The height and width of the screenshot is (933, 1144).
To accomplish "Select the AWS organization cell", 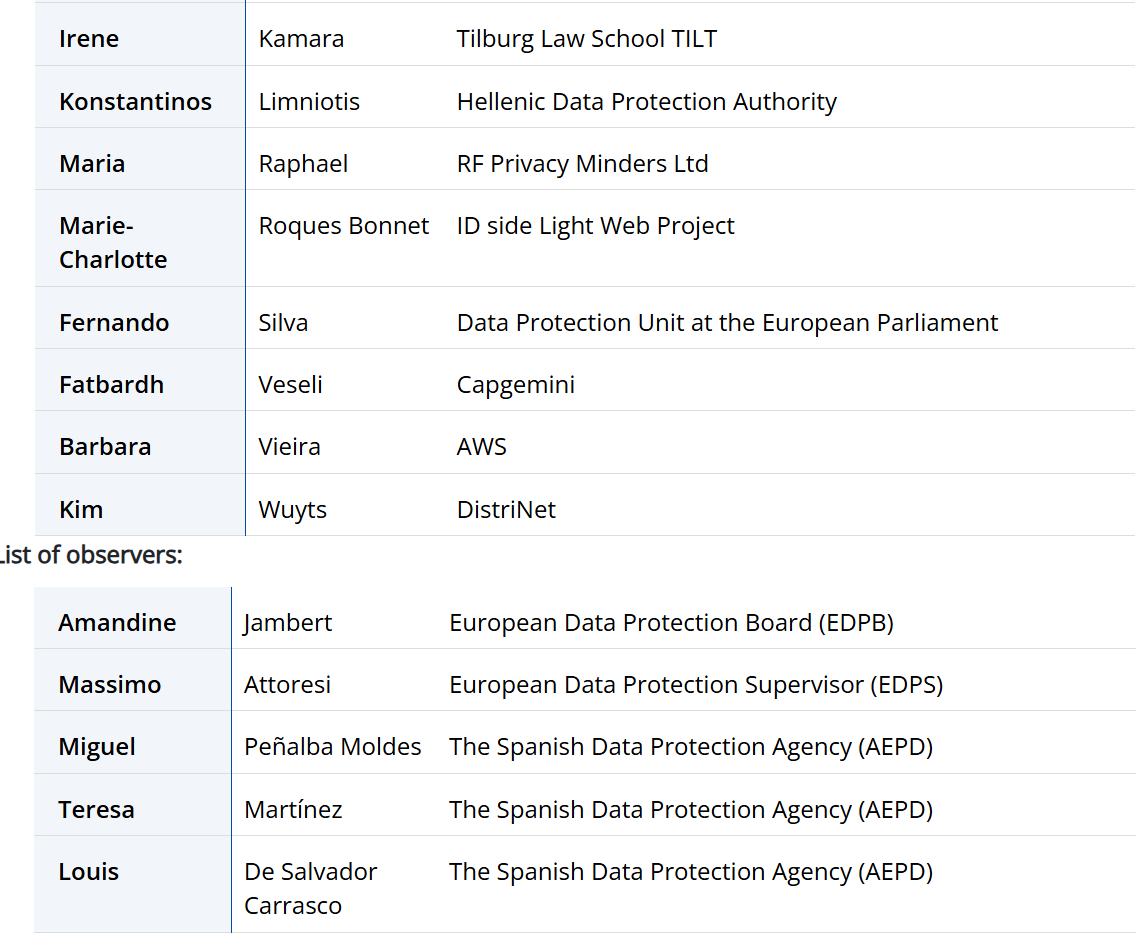I will point(481,447).
